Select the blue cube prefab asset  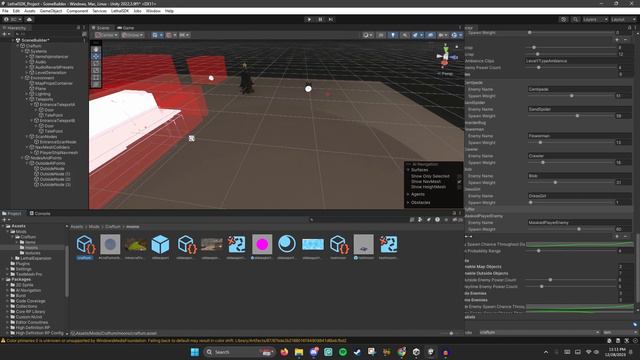tap(160, 244)
